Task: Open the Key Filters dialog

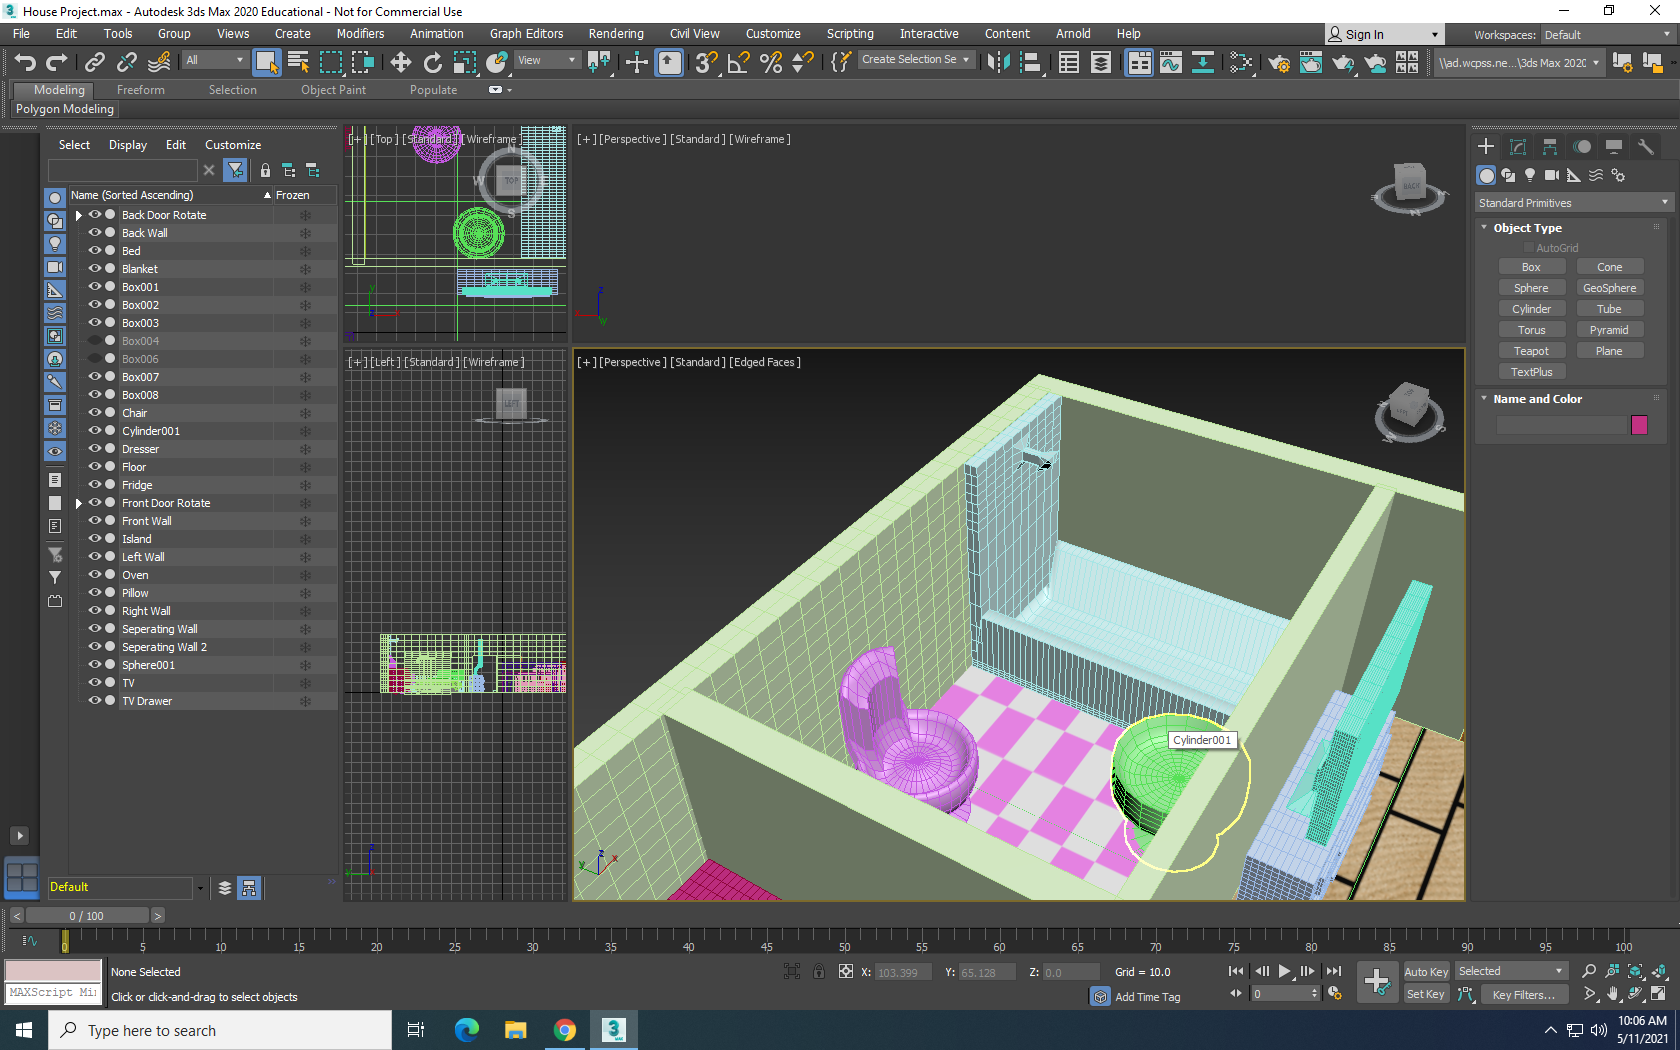Action: click(1523, 994)
